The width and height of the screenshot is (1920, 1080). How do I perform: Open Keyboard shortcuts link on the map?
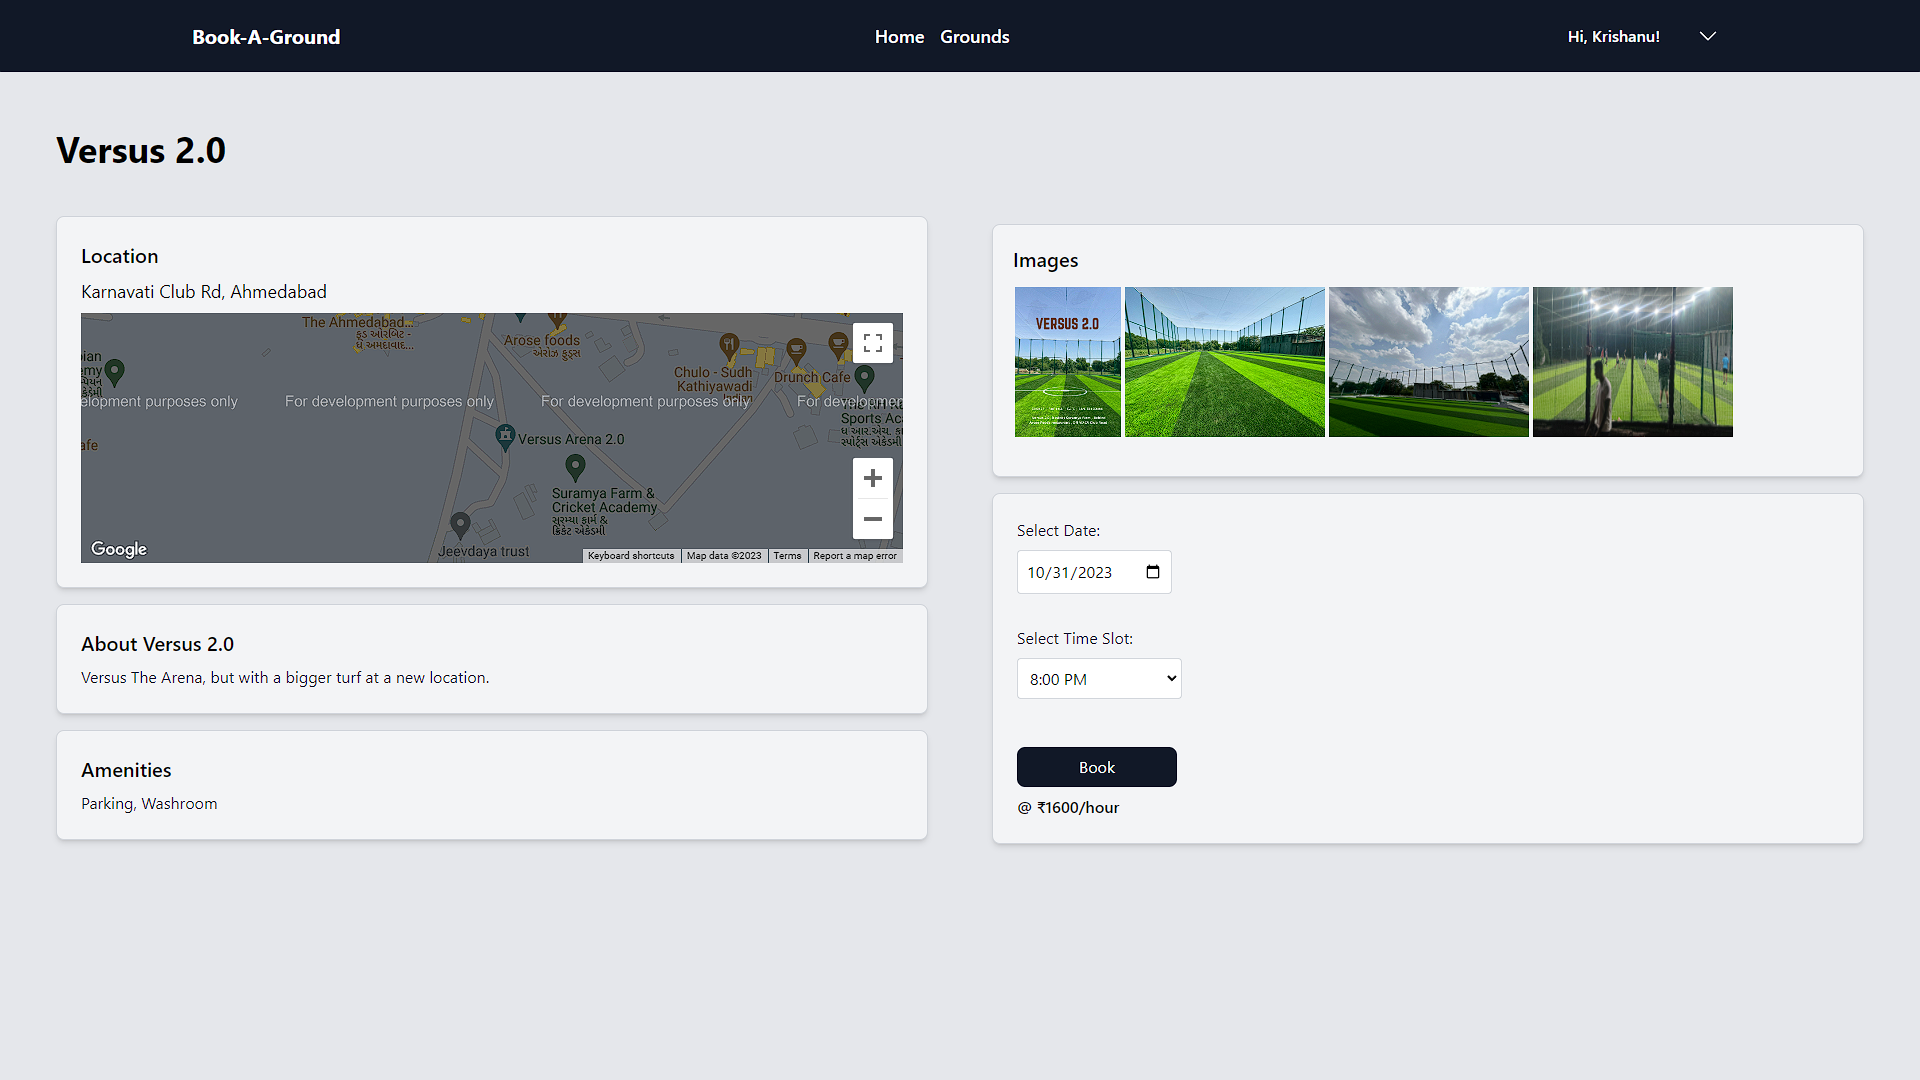[x=630, y=555]
